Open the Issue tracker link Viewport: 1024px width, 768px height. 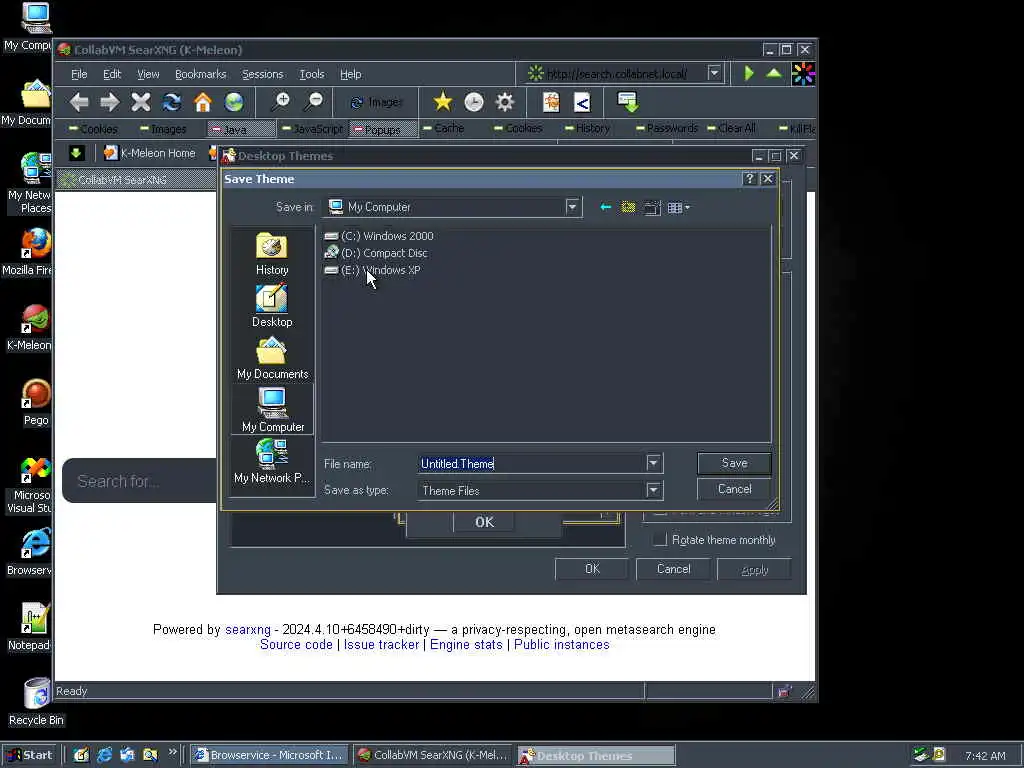381,645
